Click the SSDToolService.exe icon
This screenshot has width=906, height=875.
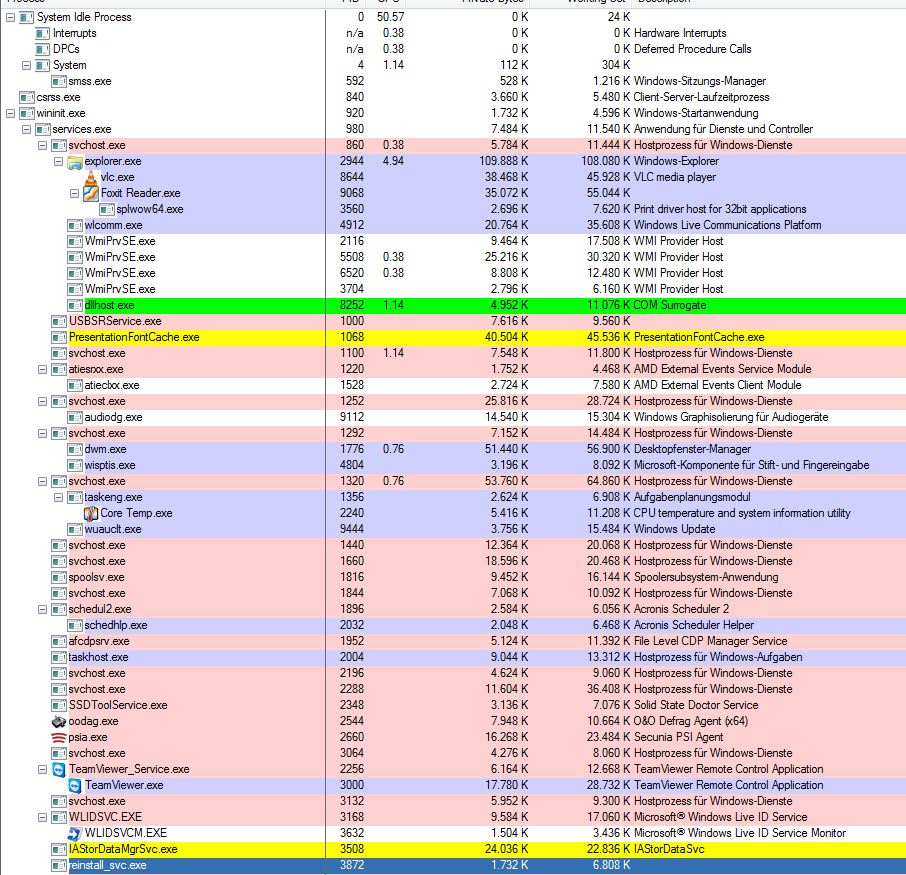[58, 705]
